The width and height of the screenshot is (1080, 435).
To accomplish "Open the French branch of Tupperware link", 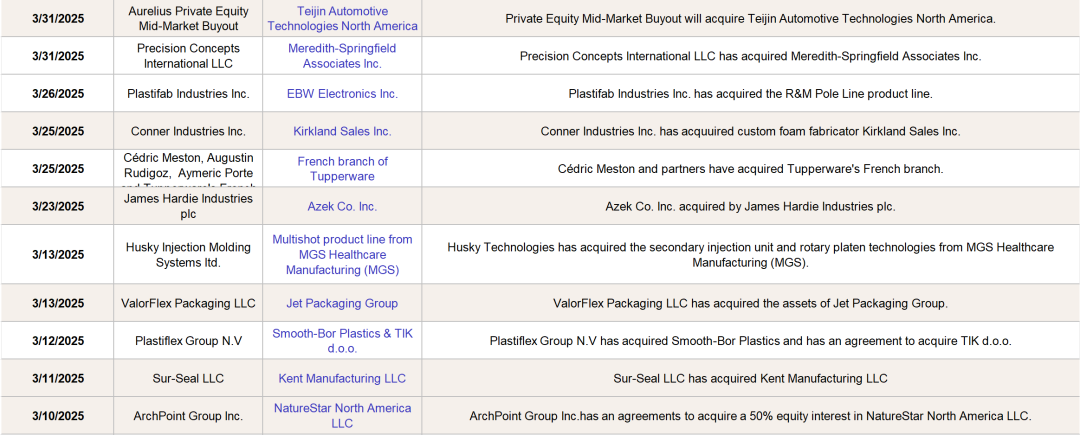I will [342, 169].
